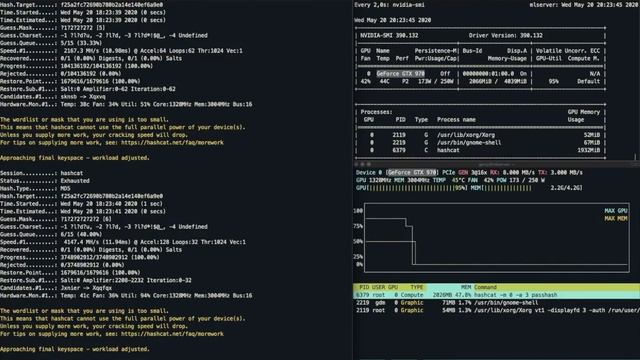This screenshot has height=360, width=640.
Task: Click TX: 3.000 MB/s value
Action: (x=560, y=173)
